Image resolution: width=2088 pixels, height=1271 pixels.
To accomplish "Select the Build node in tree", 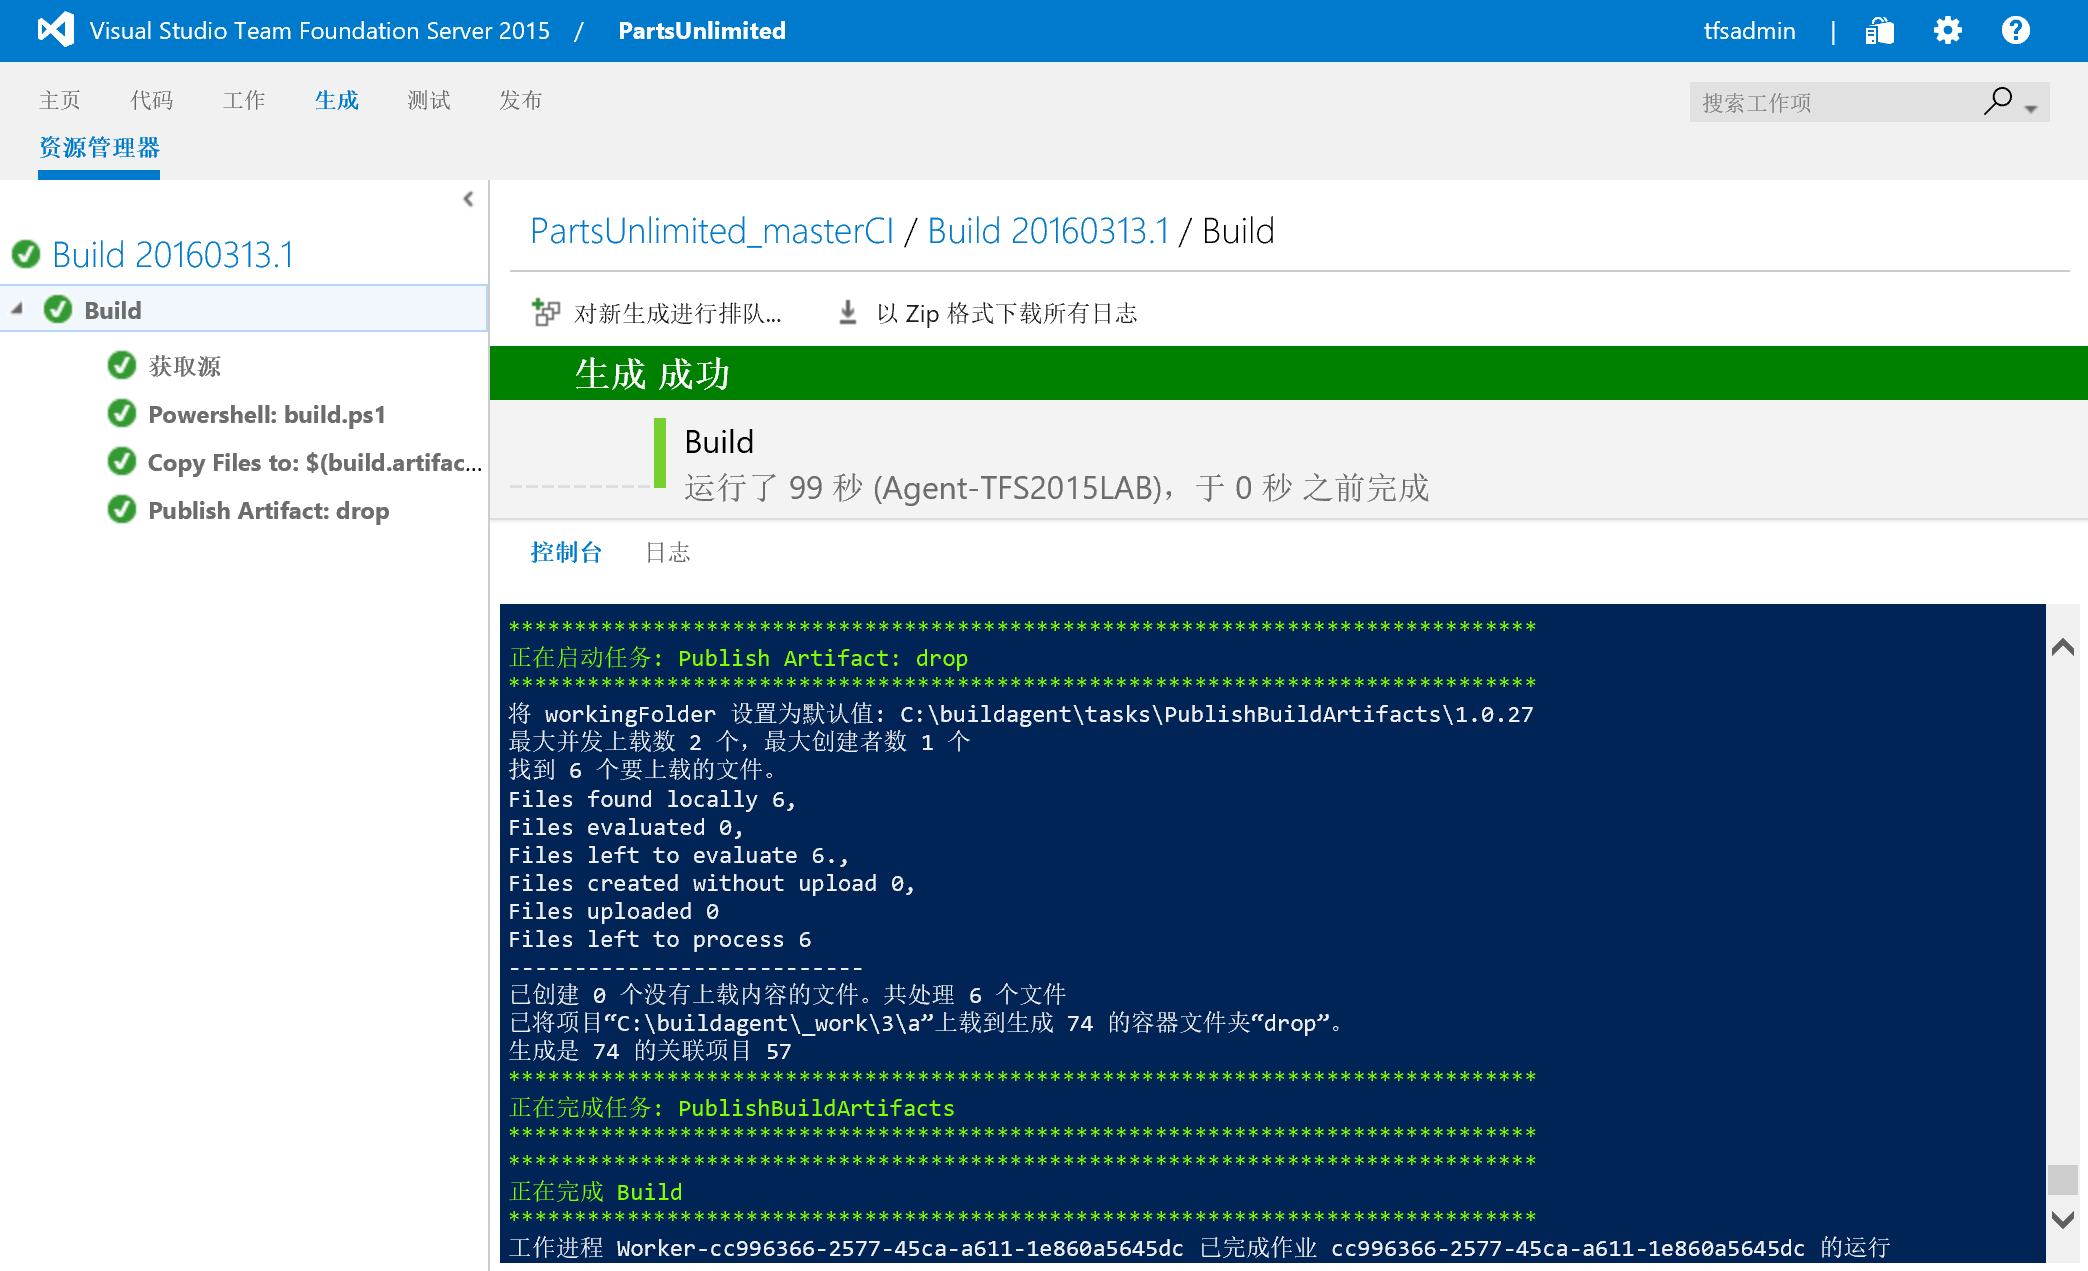I will tap(244, 309).
